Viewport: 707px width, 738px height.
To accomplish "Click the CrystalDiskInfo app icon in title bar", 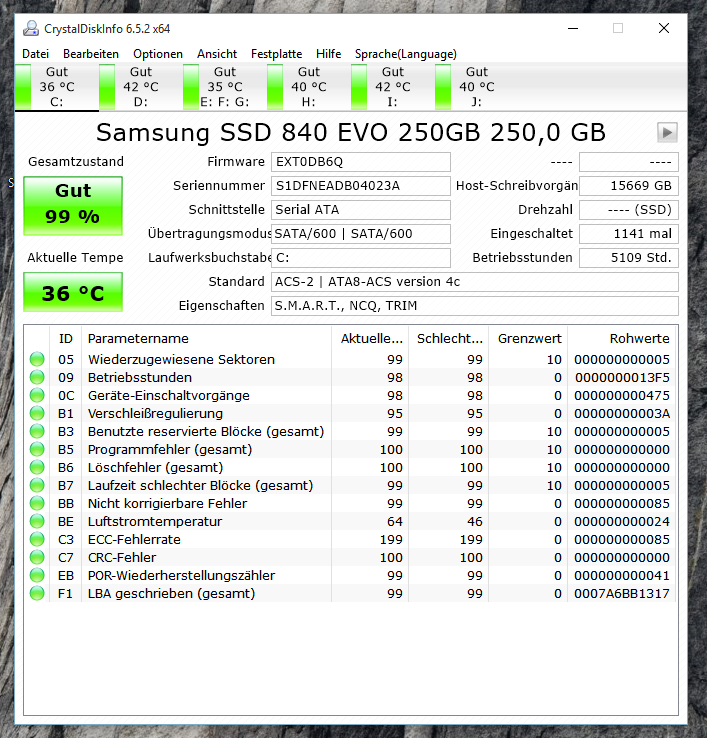I will (x=31, y=29).
